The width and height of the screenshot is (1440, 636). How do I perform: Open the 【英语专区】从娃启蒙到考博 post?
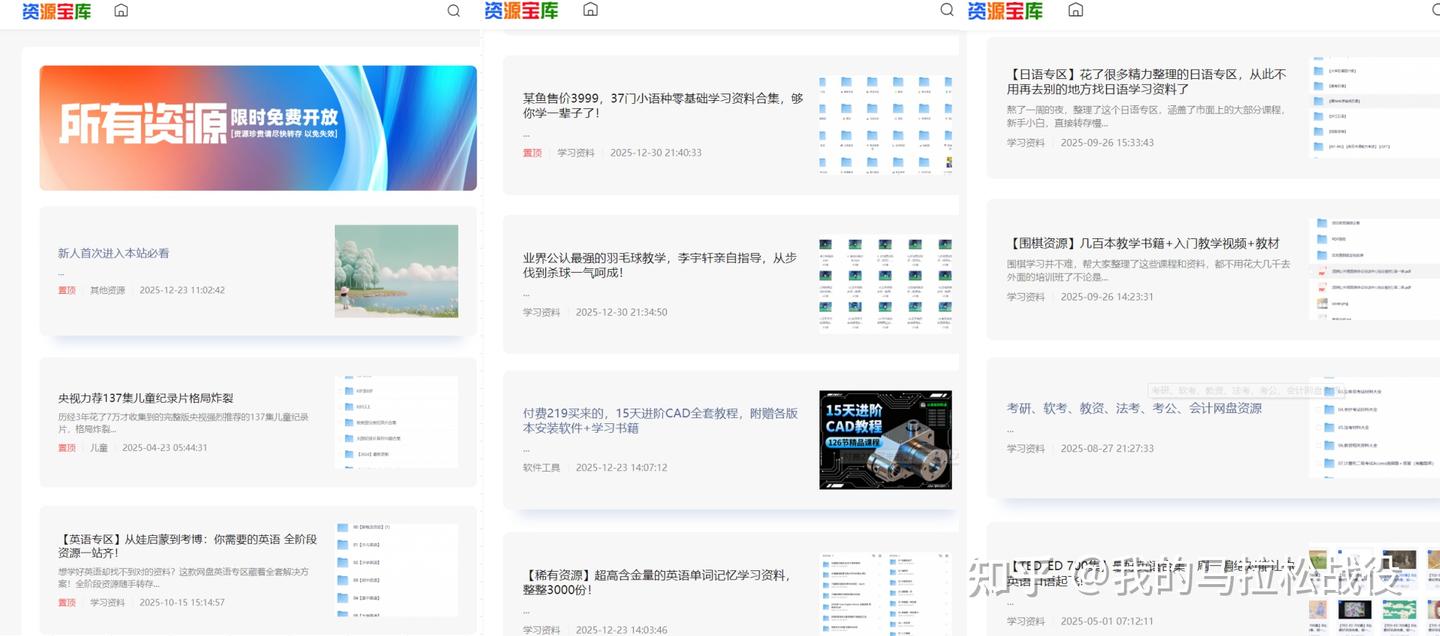pyautogui.click(x=187, y=546)
